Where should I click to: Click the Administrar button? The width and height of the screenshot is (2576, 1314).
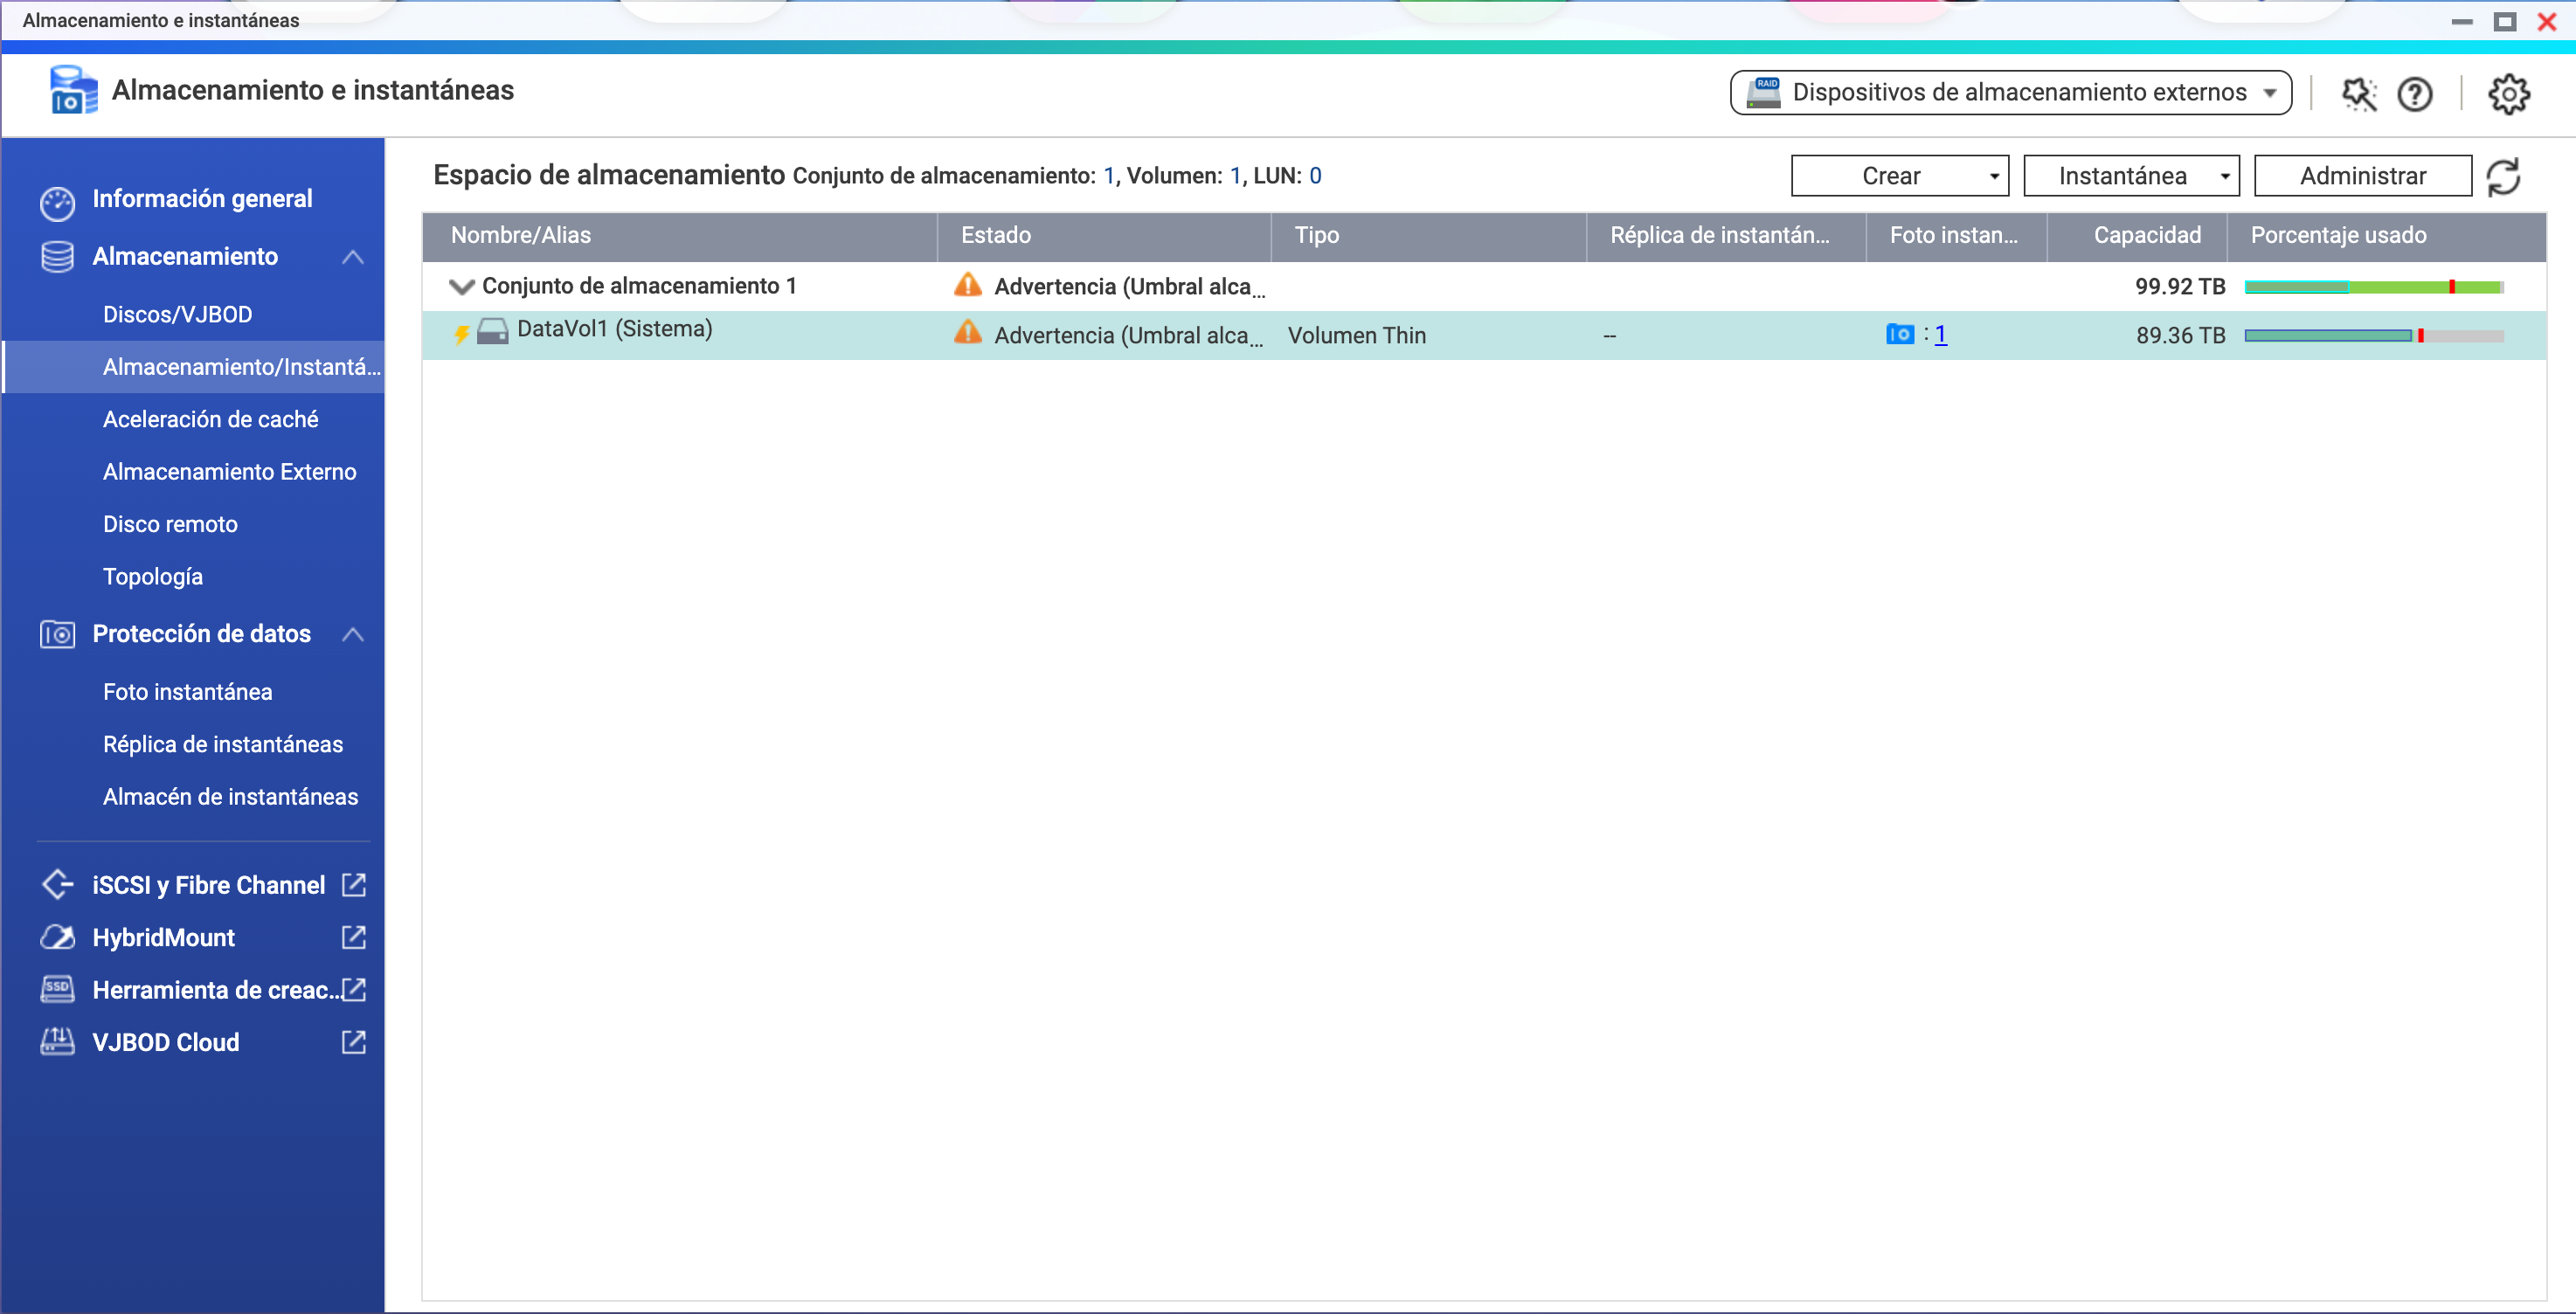pyautogui.click(x=2362, y=176)
